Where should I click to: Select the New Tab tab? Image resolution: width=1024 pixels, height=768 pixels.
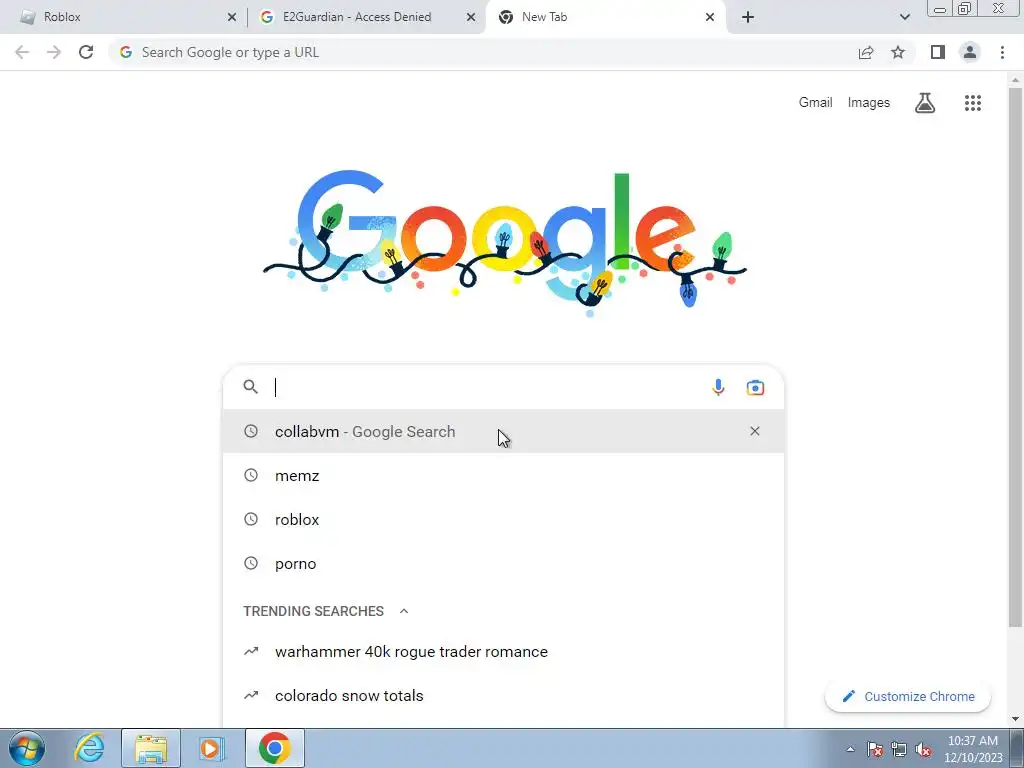point(605,17)
